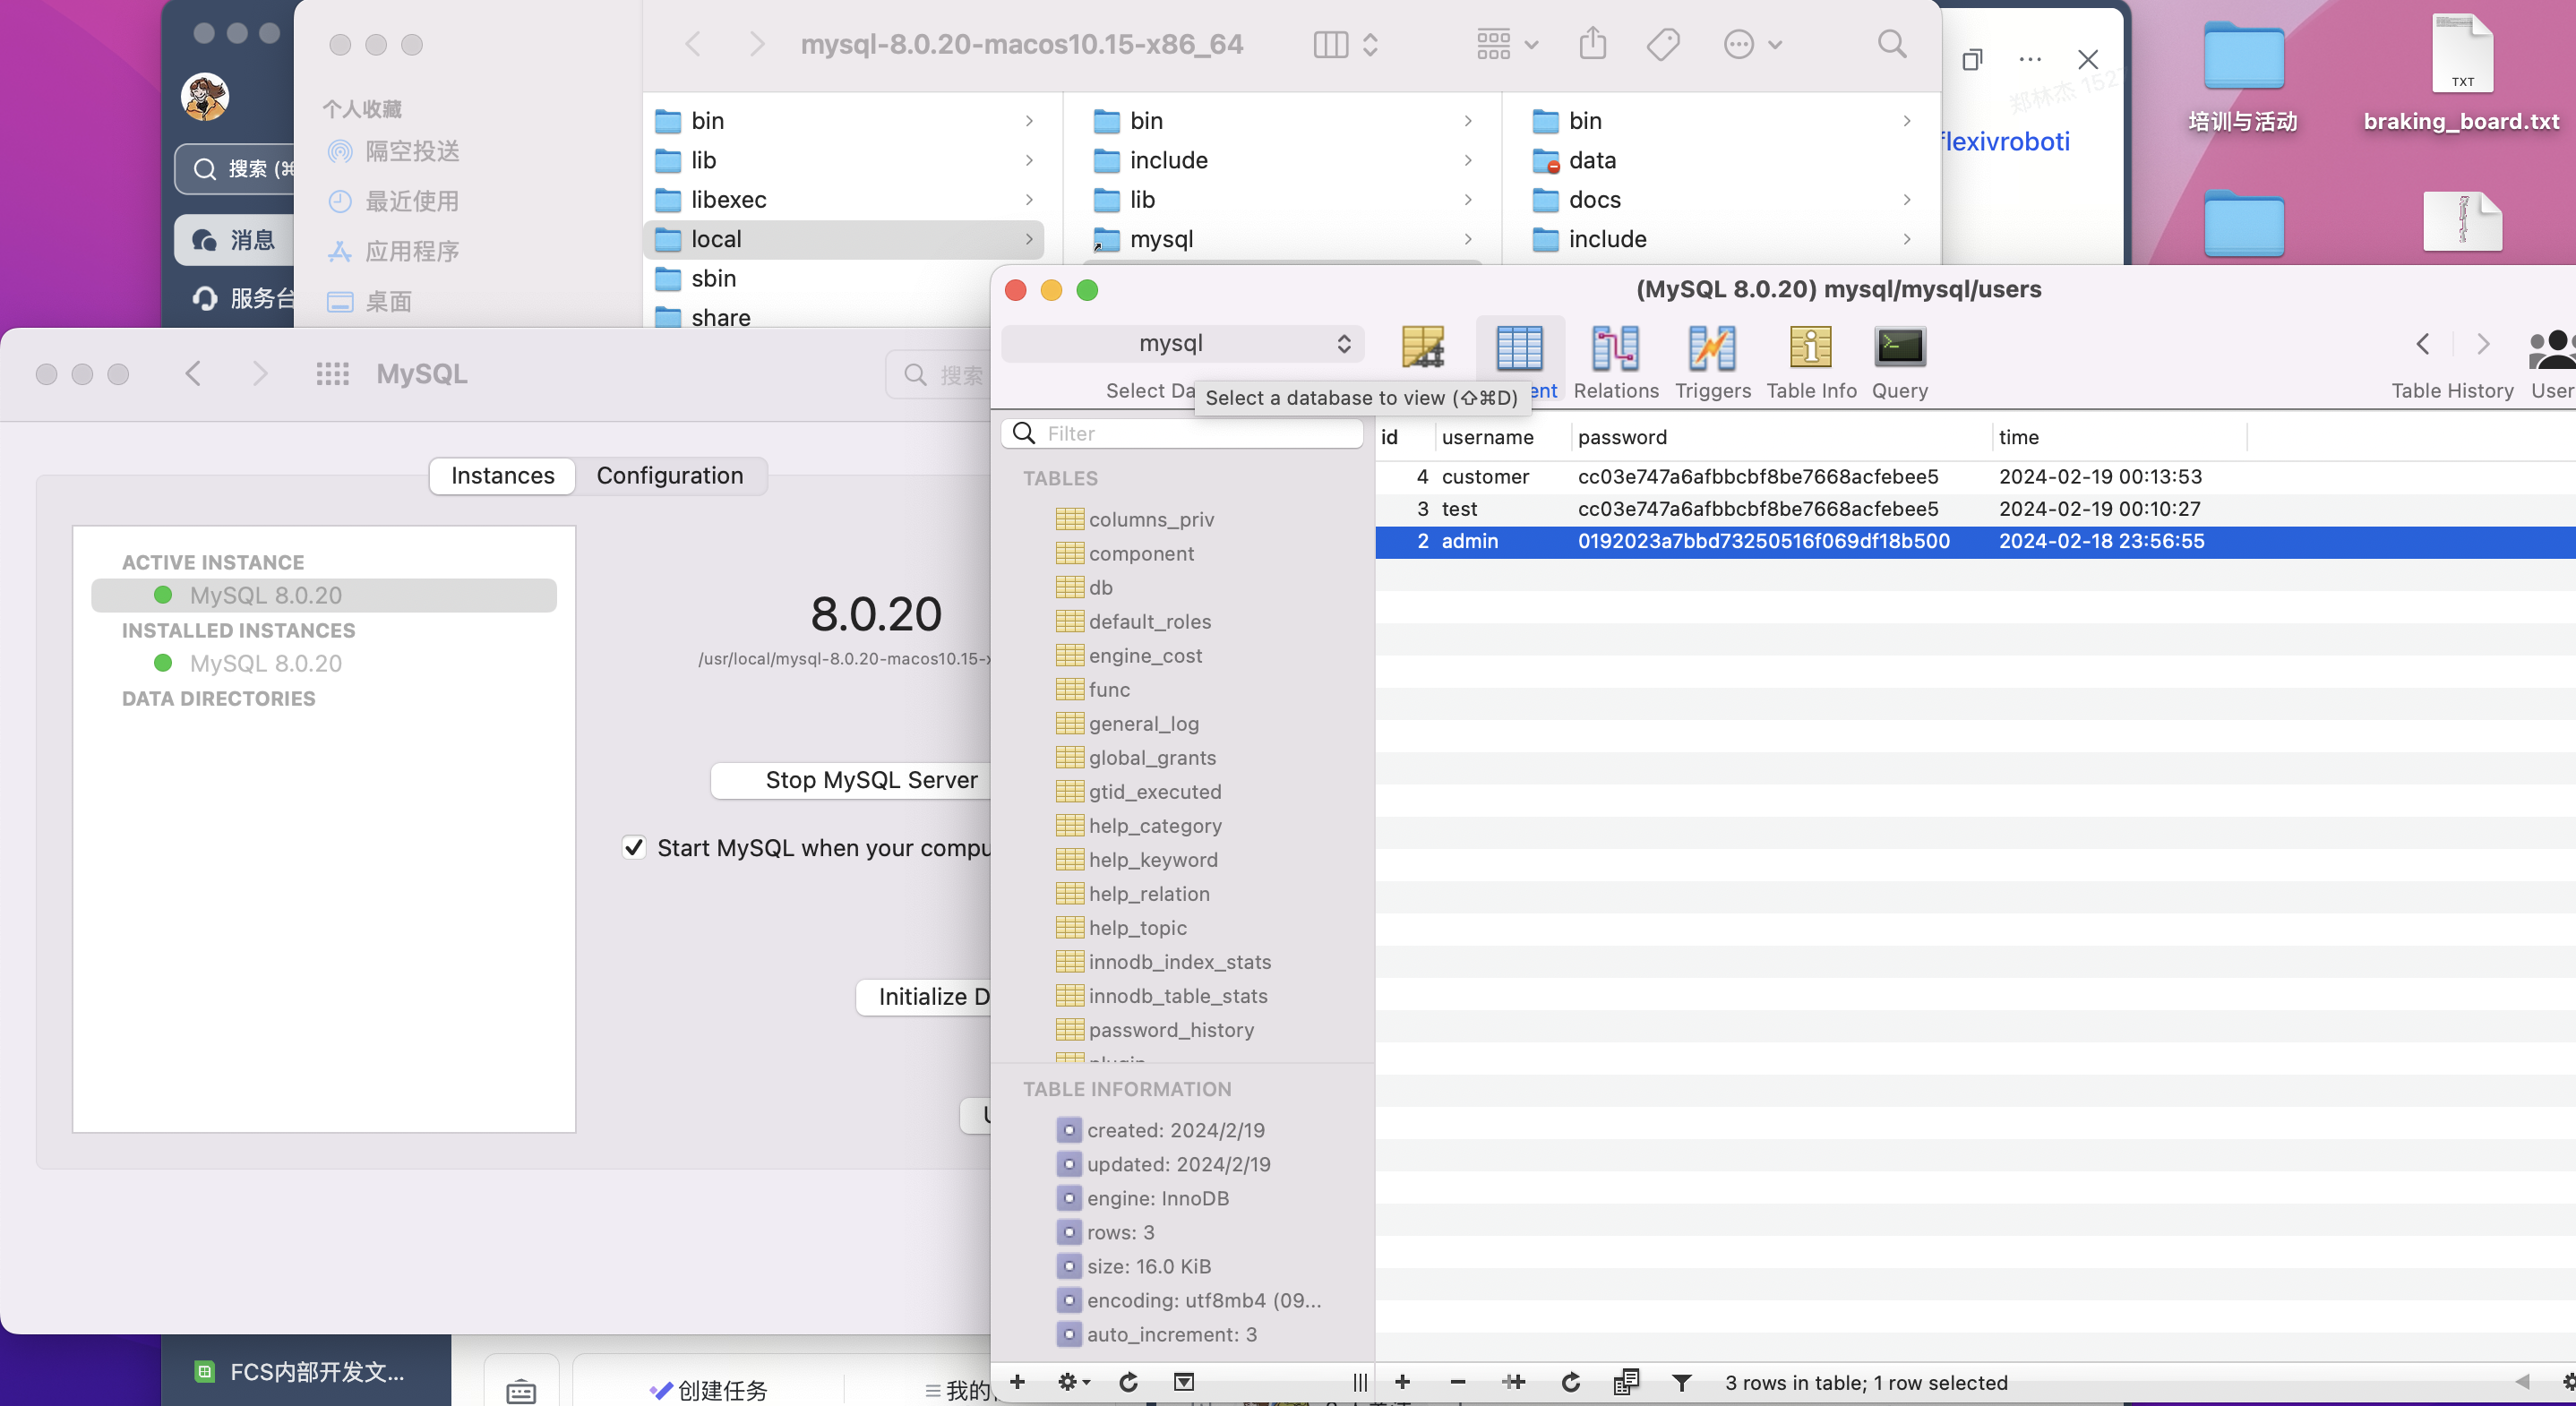Switch to Instances tab in MySQL preferences
This screenshot has height=1406, width=2576.
502,475
